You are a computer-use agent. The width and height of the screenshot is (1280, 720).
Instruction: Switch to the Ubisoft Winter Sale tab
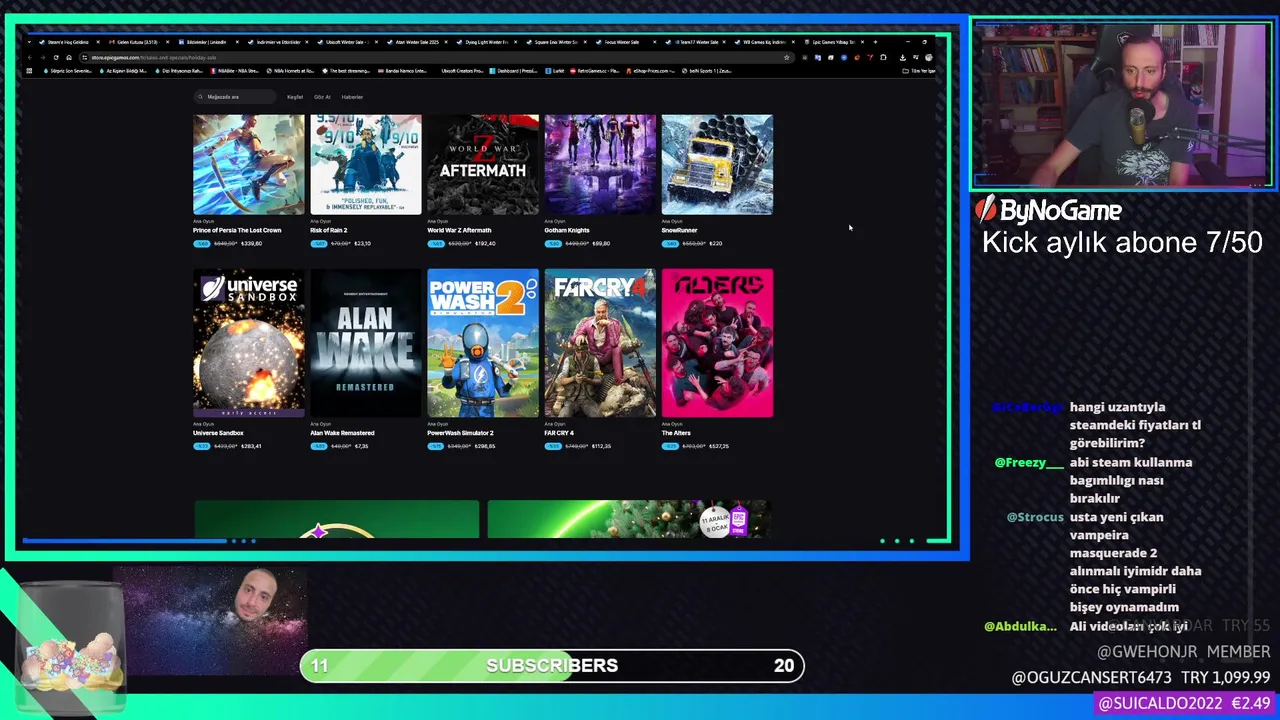[345, 42]
